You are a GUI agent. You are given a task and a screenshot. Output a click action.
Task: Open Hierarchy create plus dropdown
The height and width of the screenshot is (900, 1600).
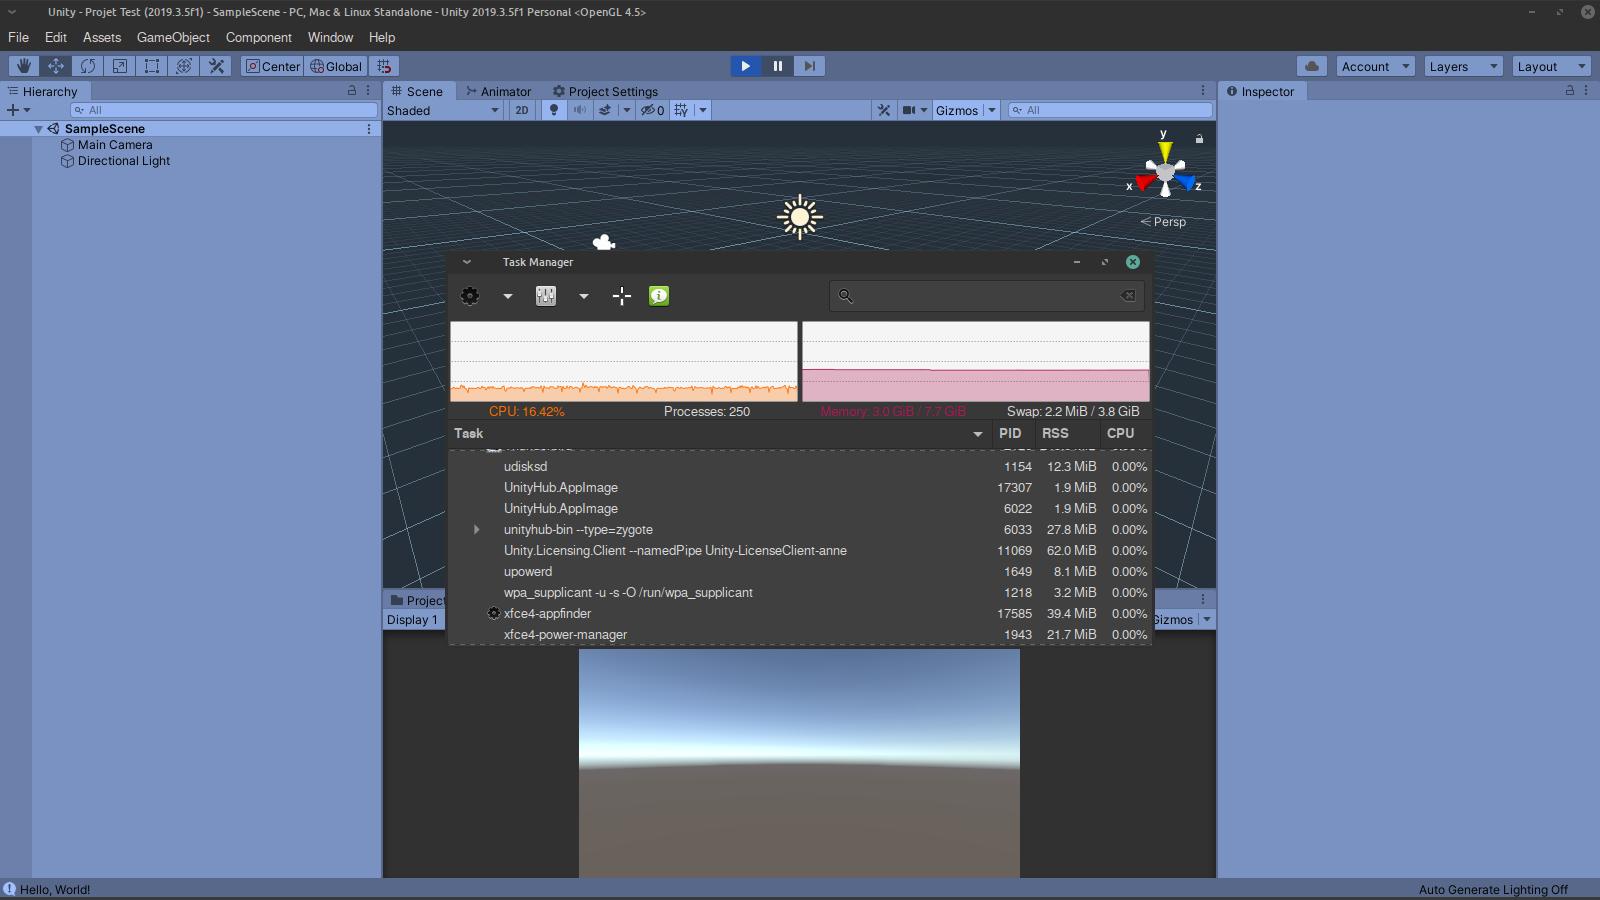pyautogui.click(x=18, y=110)
